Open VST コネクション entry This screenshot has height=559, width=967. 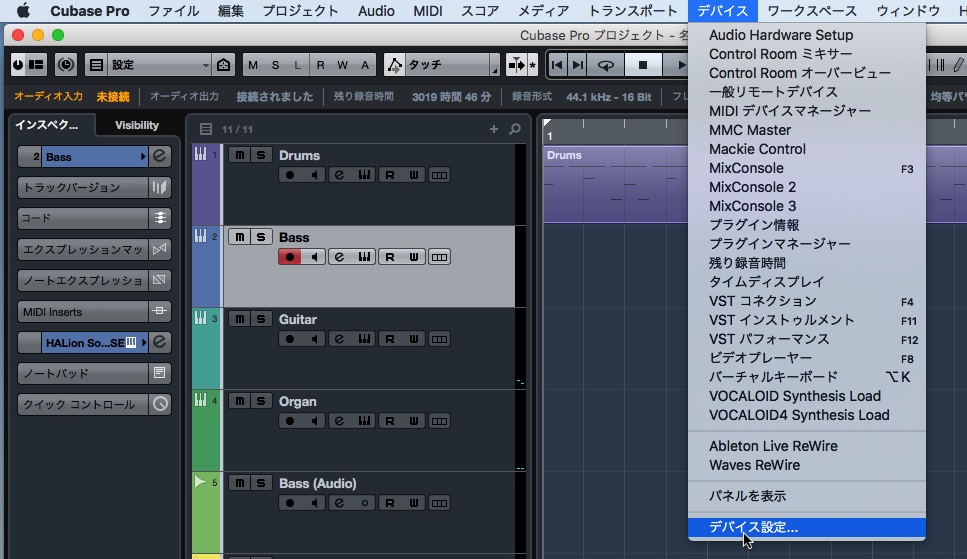pos(807,301)
